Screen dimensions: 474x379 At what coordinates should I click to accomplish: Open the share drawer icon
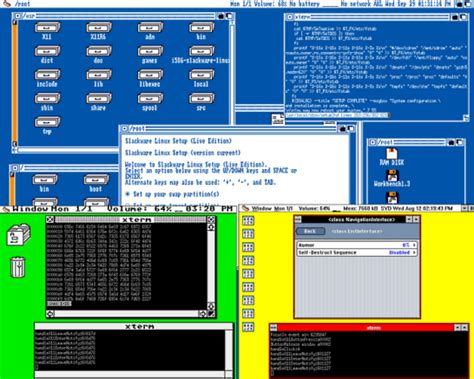(x=99, y=99)
